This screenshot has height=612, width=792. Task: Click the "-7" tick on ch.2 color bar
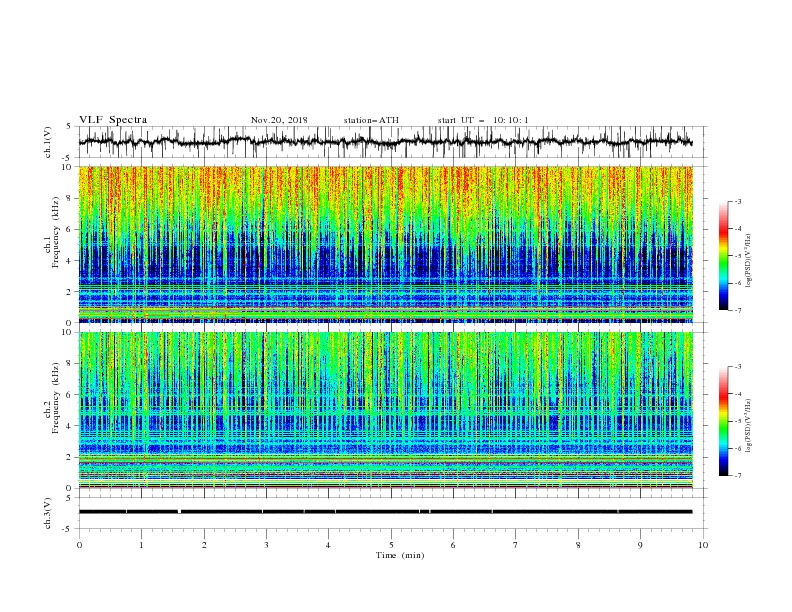pos(737,476)
